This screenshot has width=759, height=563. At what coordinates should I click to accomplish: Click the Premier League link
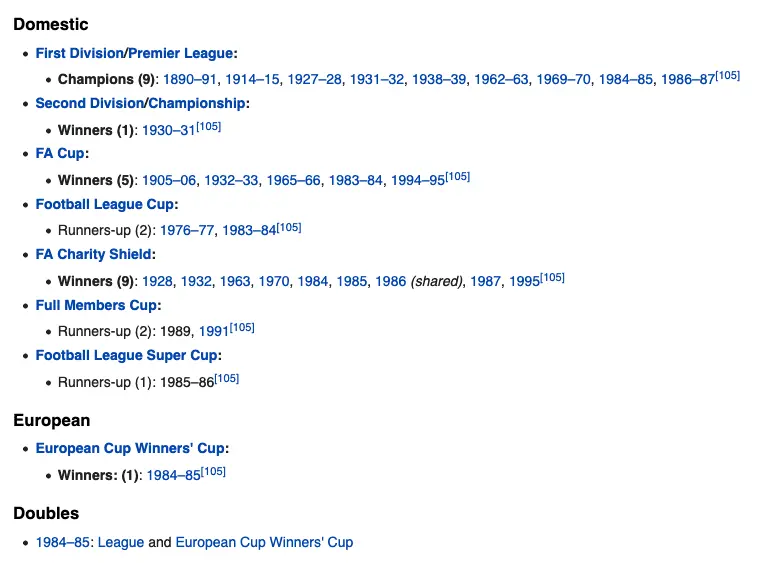point(182,53)
